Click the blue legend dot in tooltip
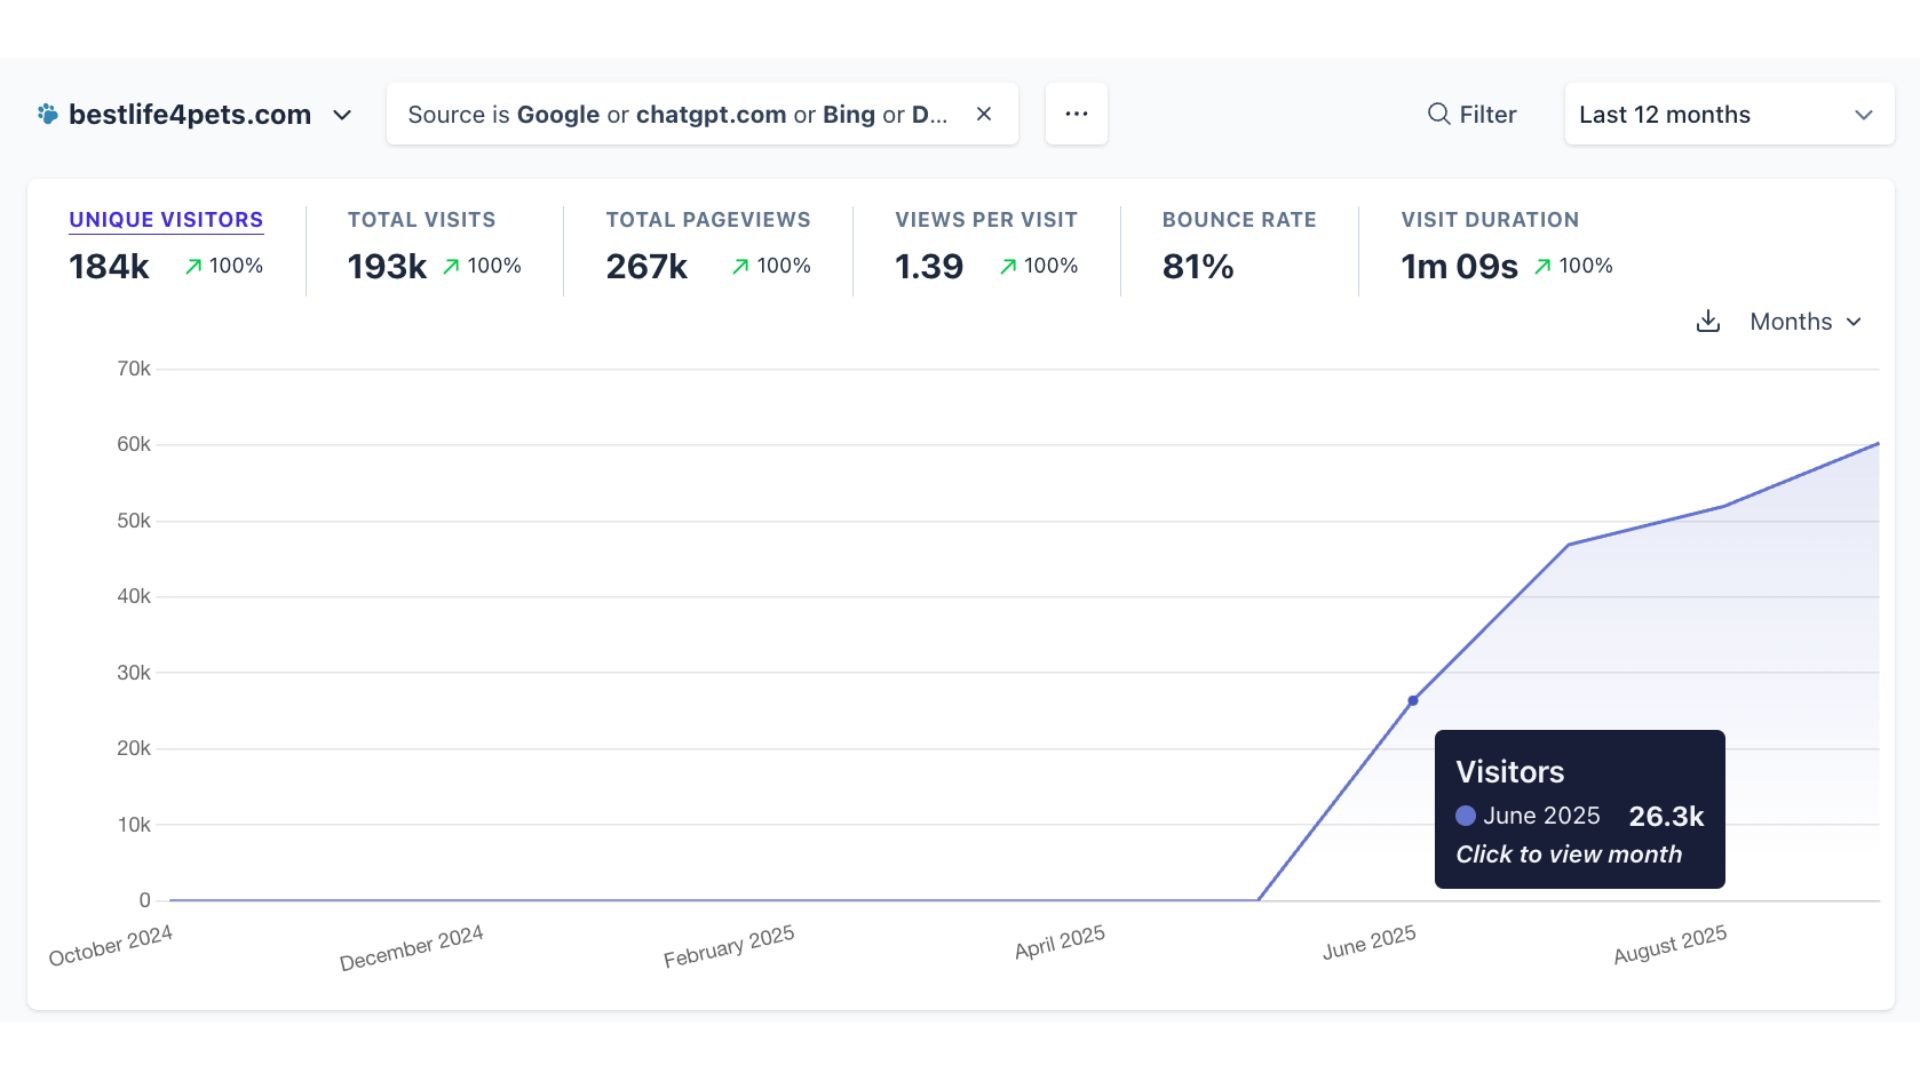 [1466, 816]
